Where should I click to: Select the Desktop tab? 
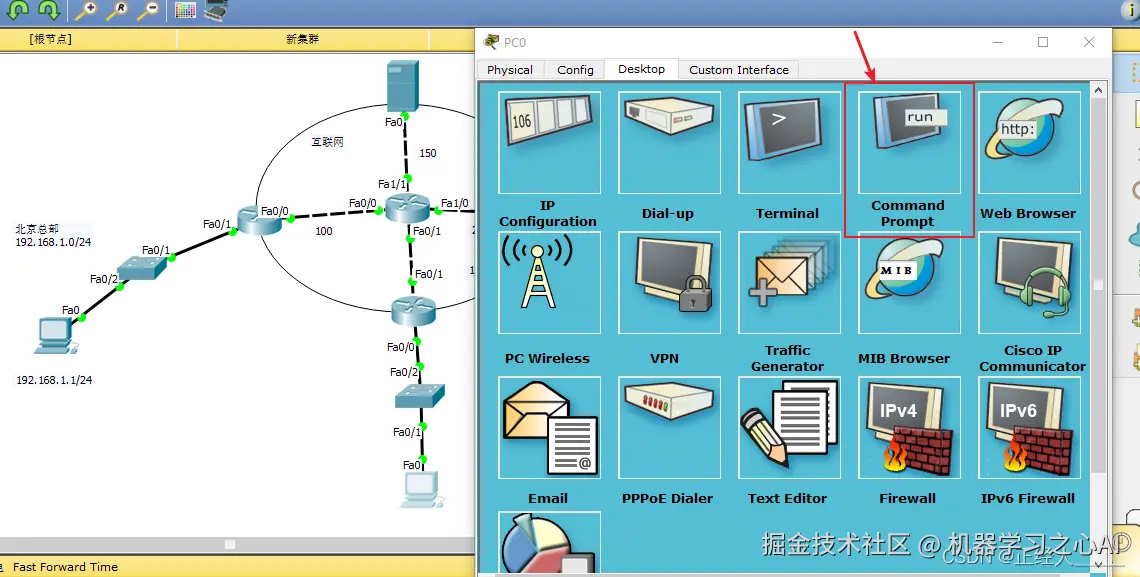[x=641, y=69]
